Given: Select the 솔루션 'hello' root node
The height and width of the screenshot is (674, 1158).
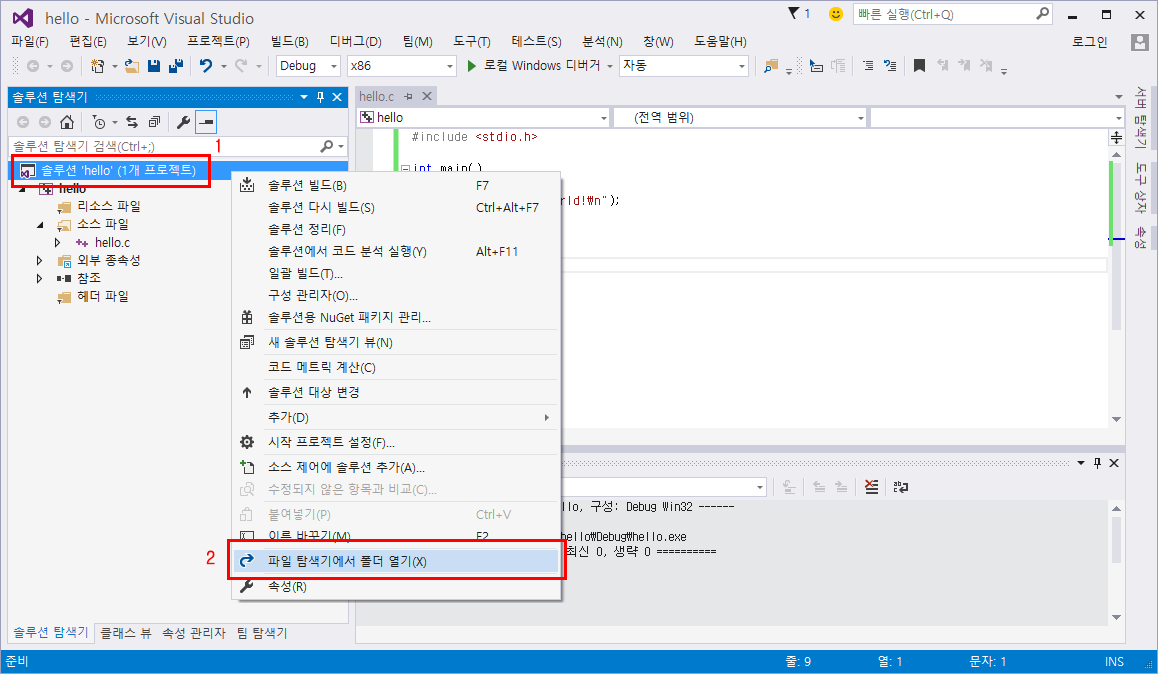Looking at the screenshot, I should pos(118,171).
